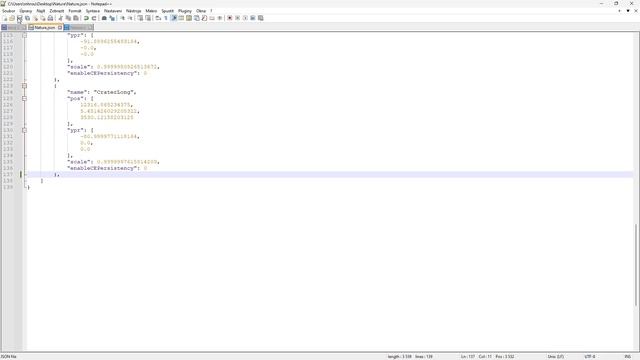Close the current document using the toolbar Close icon
Screen dimensions: 640x360
pyautogui.click(x=36, y=18)
